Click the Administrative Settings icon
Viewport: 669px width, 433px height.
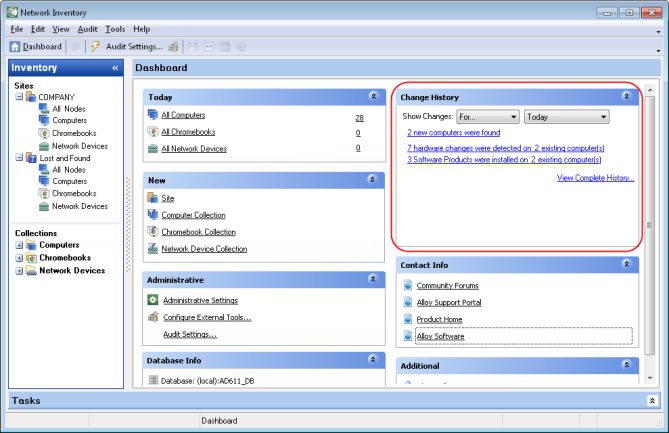(x=153, y=300)
